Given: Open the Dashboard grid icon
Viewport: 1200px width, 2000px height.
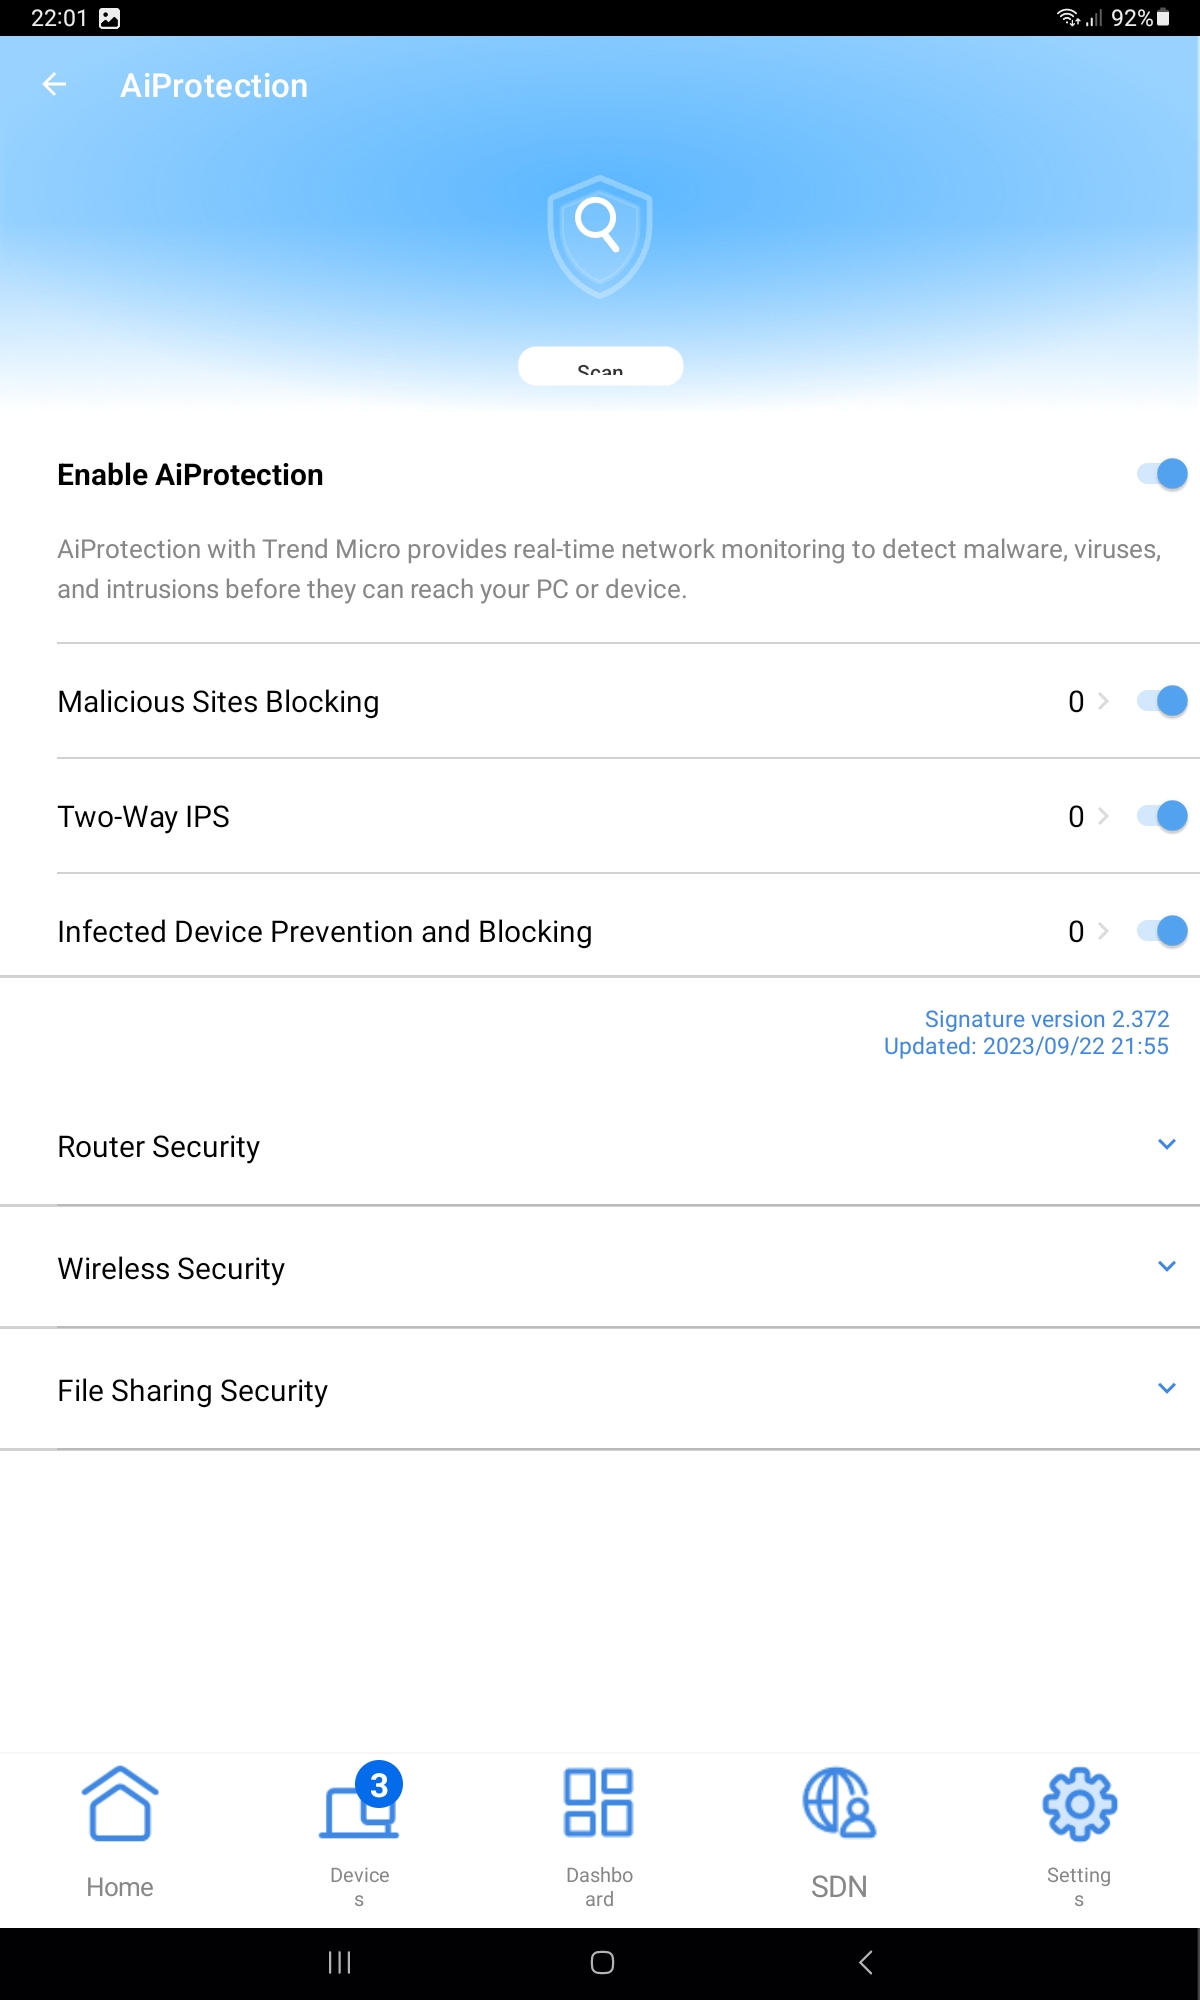Looking at the screenshot, I should pos(599,1804).
